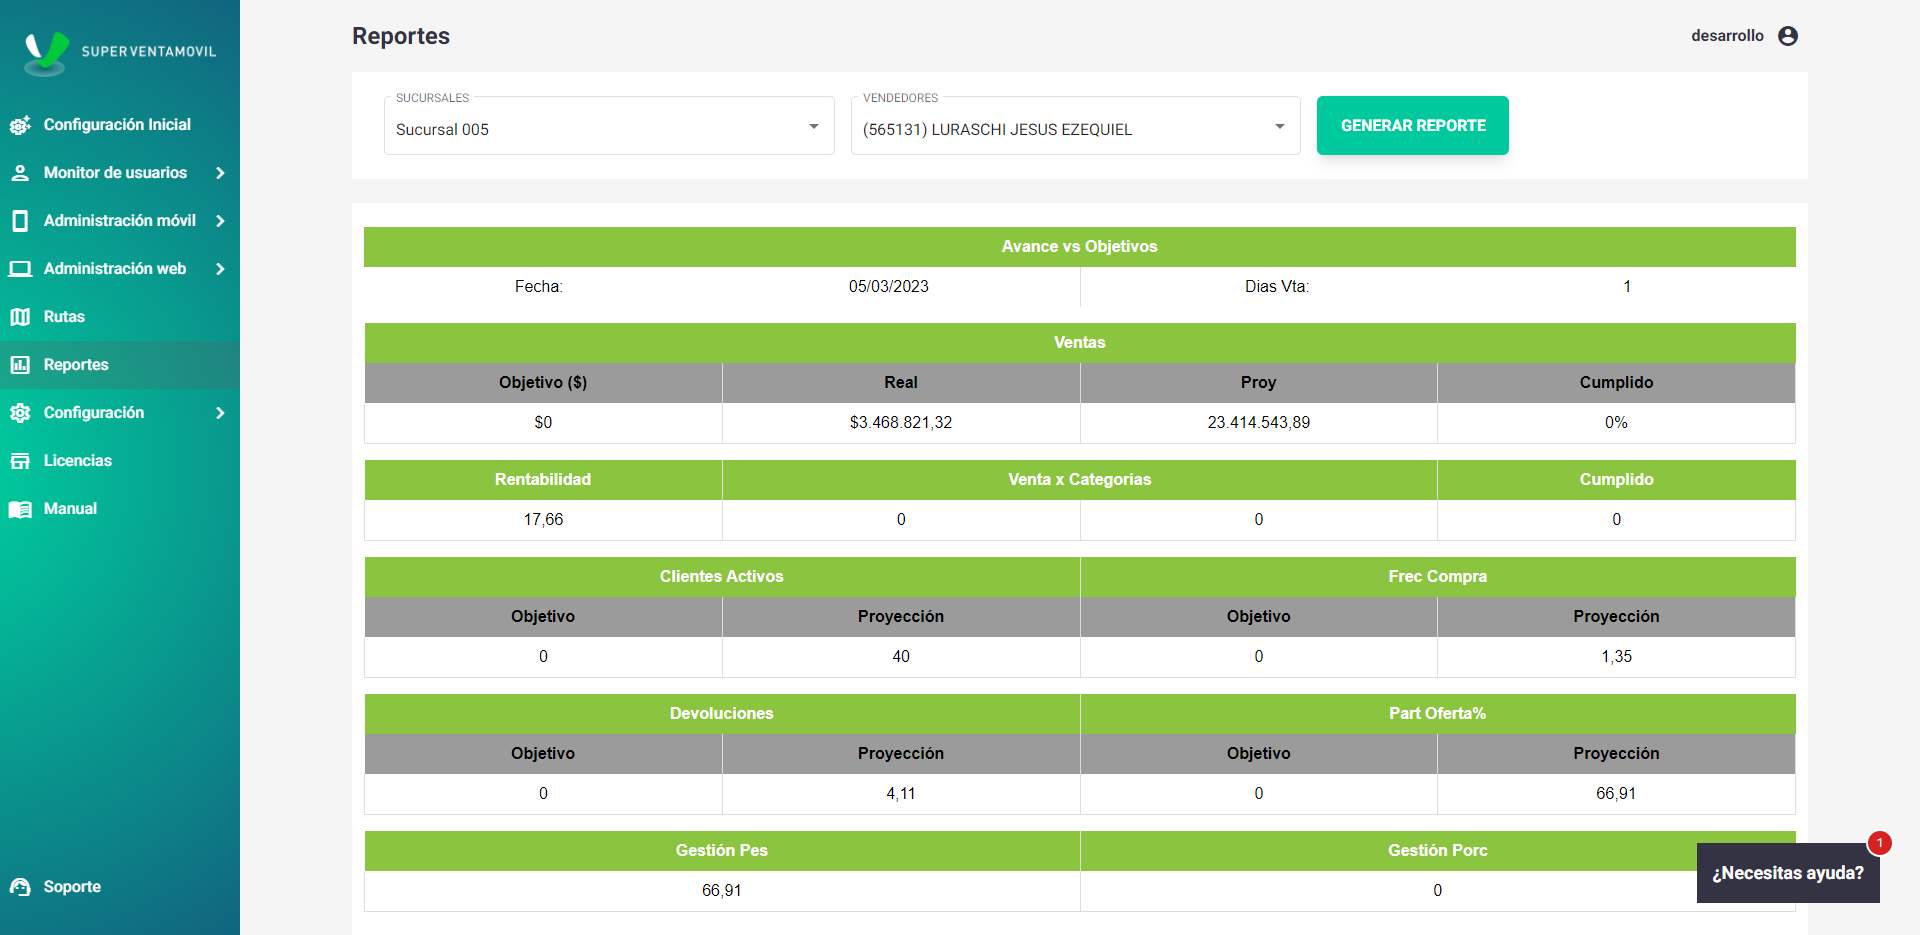1920x935 pixels.
Task: Open Licencias menu item
Action: click(x=120, y=461)
